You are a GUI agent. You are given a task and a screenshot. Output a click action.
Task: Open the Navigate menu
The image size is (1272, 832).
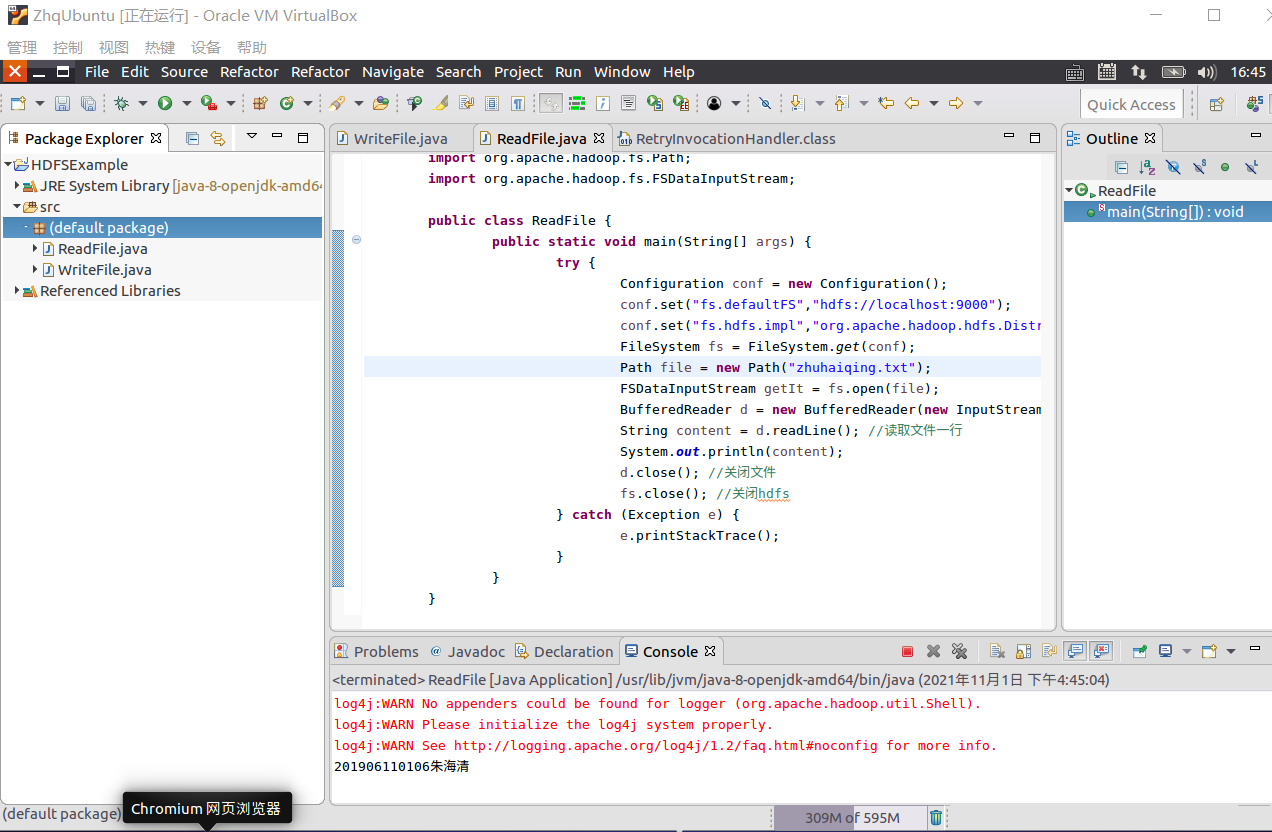tap(392, 72)
